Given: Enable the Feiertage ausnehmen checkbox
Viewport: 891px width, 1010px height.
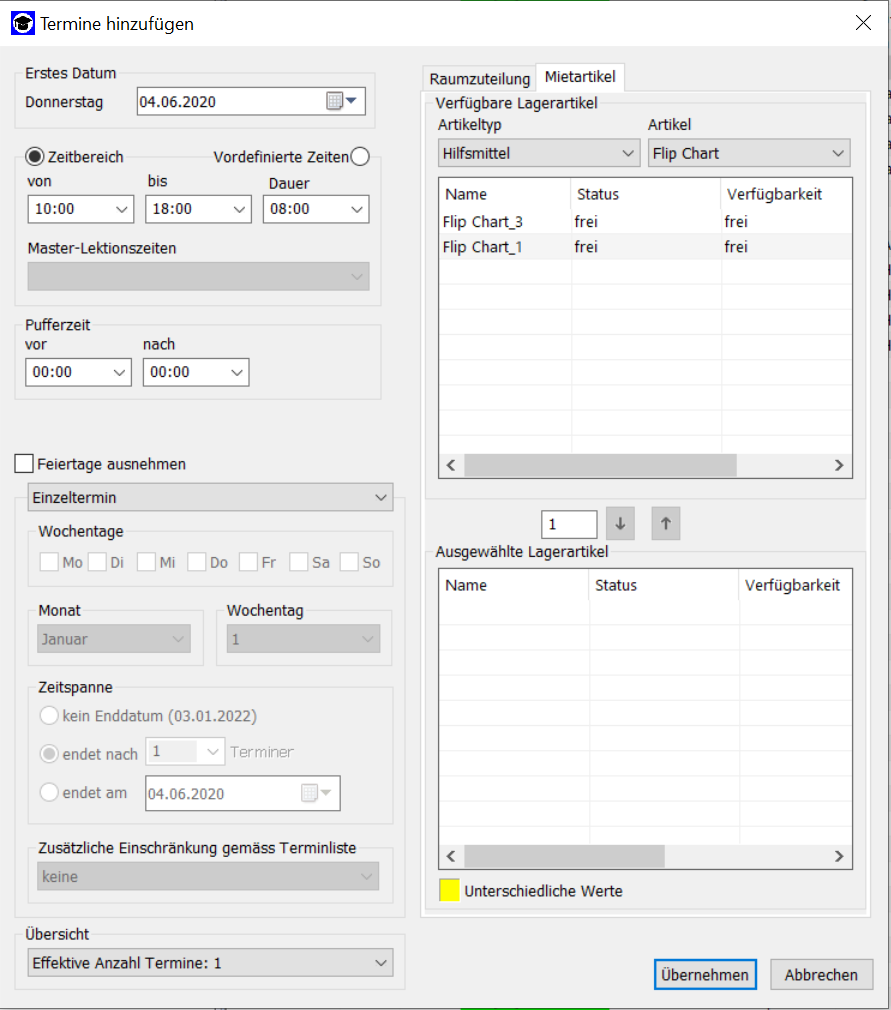Looking at the screenshot, I should 24,464.
